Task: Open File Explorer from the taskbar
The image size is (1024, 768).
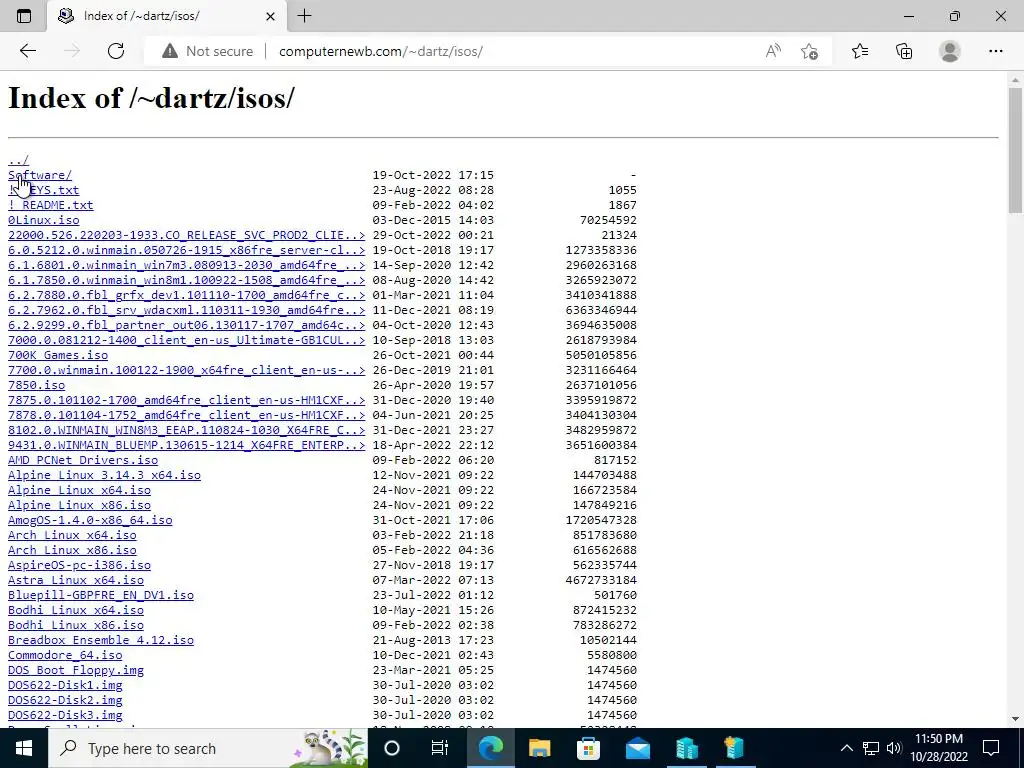Action: tap(539, 748)
